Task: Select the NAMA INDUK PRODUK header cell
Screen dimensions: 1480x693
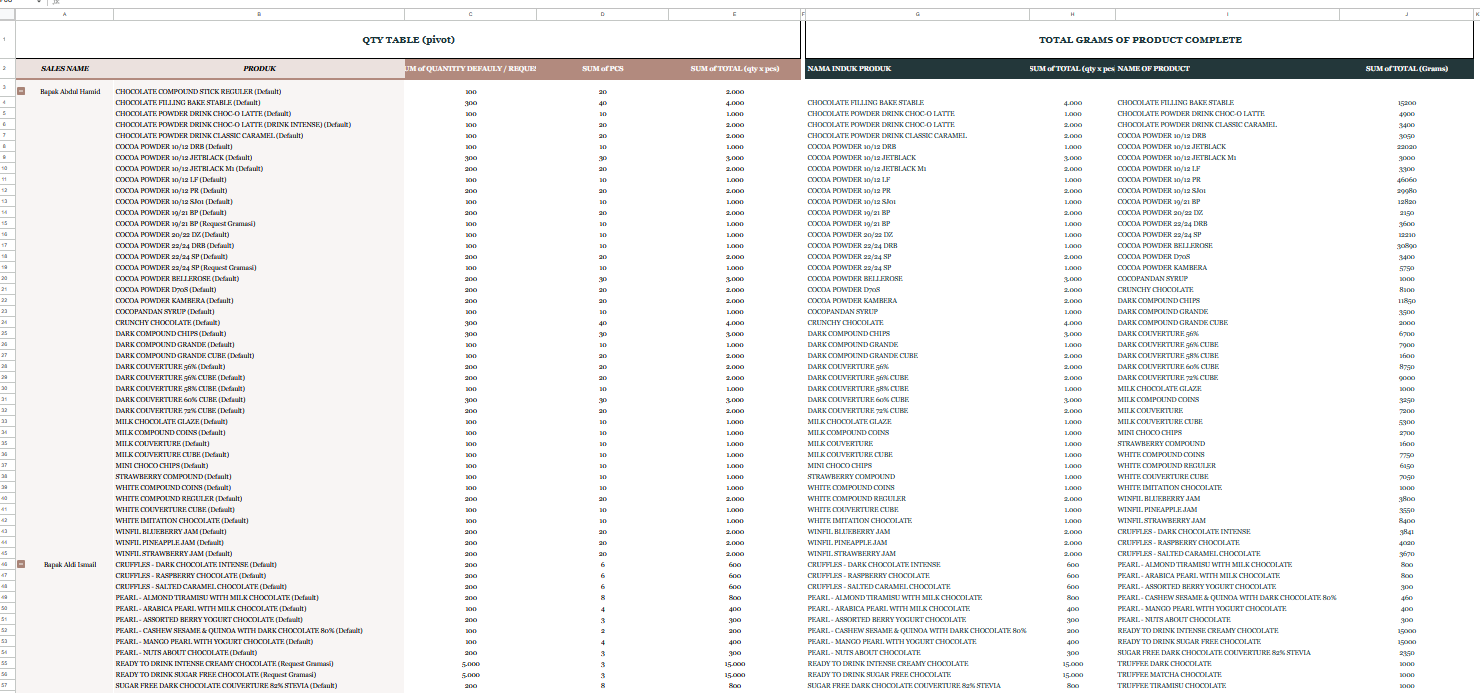Action: pos(849,69)
